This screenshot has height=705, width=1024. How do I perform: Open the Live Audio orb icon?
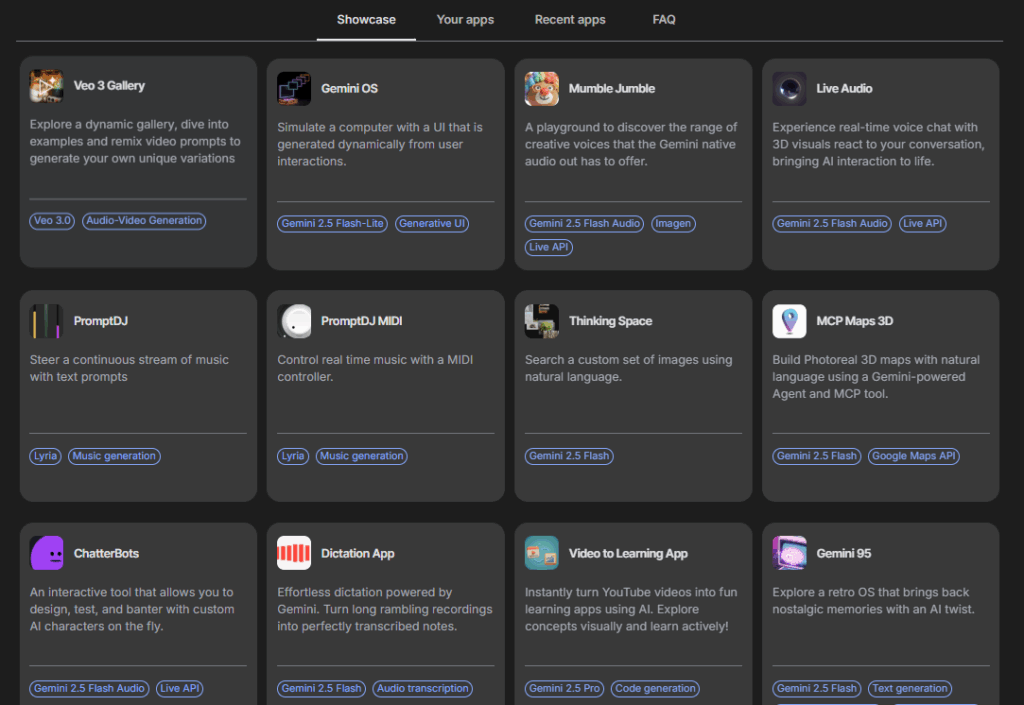coord(789,89)
